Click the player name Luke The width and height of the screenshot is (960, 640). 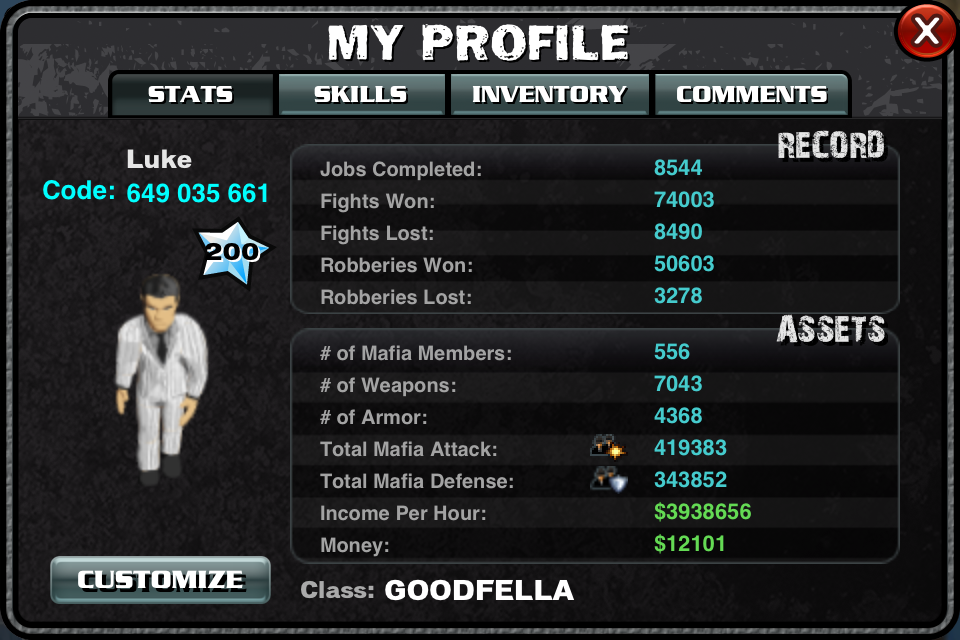pyautogui.click(x=159, y=160)
